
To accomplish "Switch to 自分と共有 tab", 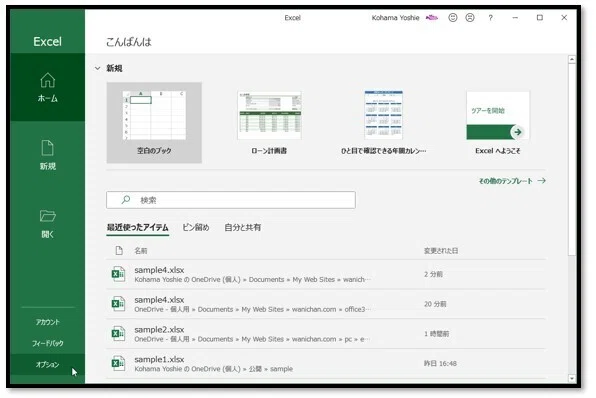I will (x=243, y=227).
